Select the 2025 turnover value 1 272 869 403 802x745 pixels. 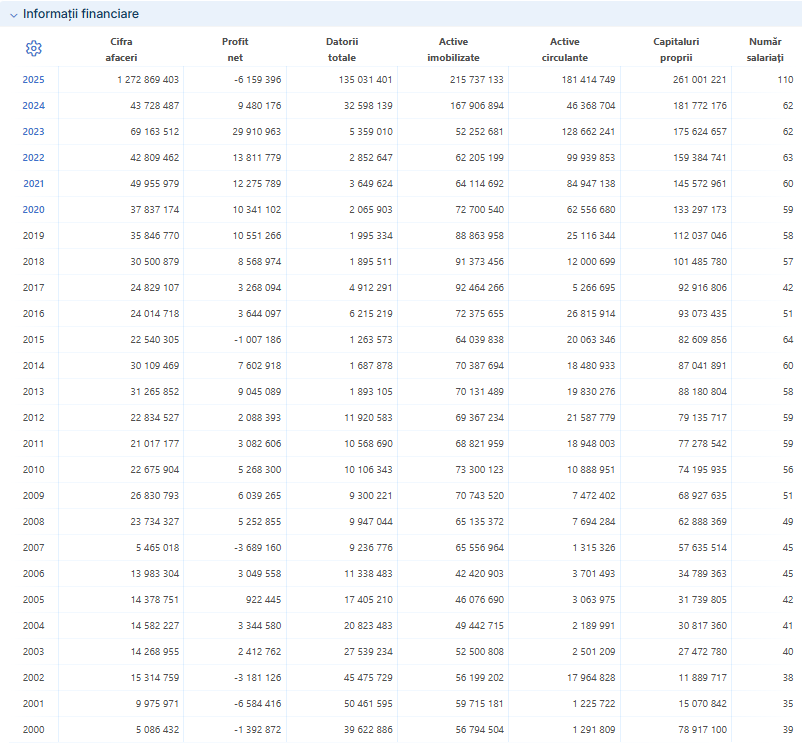[x=148, y=80]
